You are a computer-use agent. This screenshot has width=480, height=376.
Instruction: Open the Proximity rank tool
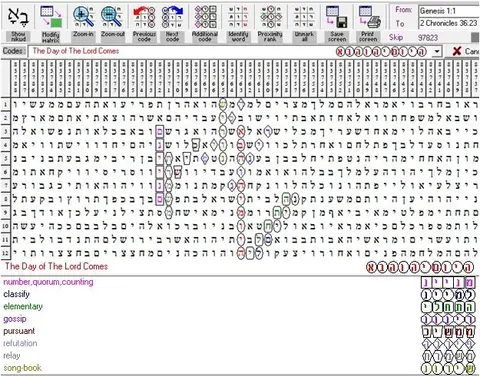tap(270, 23)
